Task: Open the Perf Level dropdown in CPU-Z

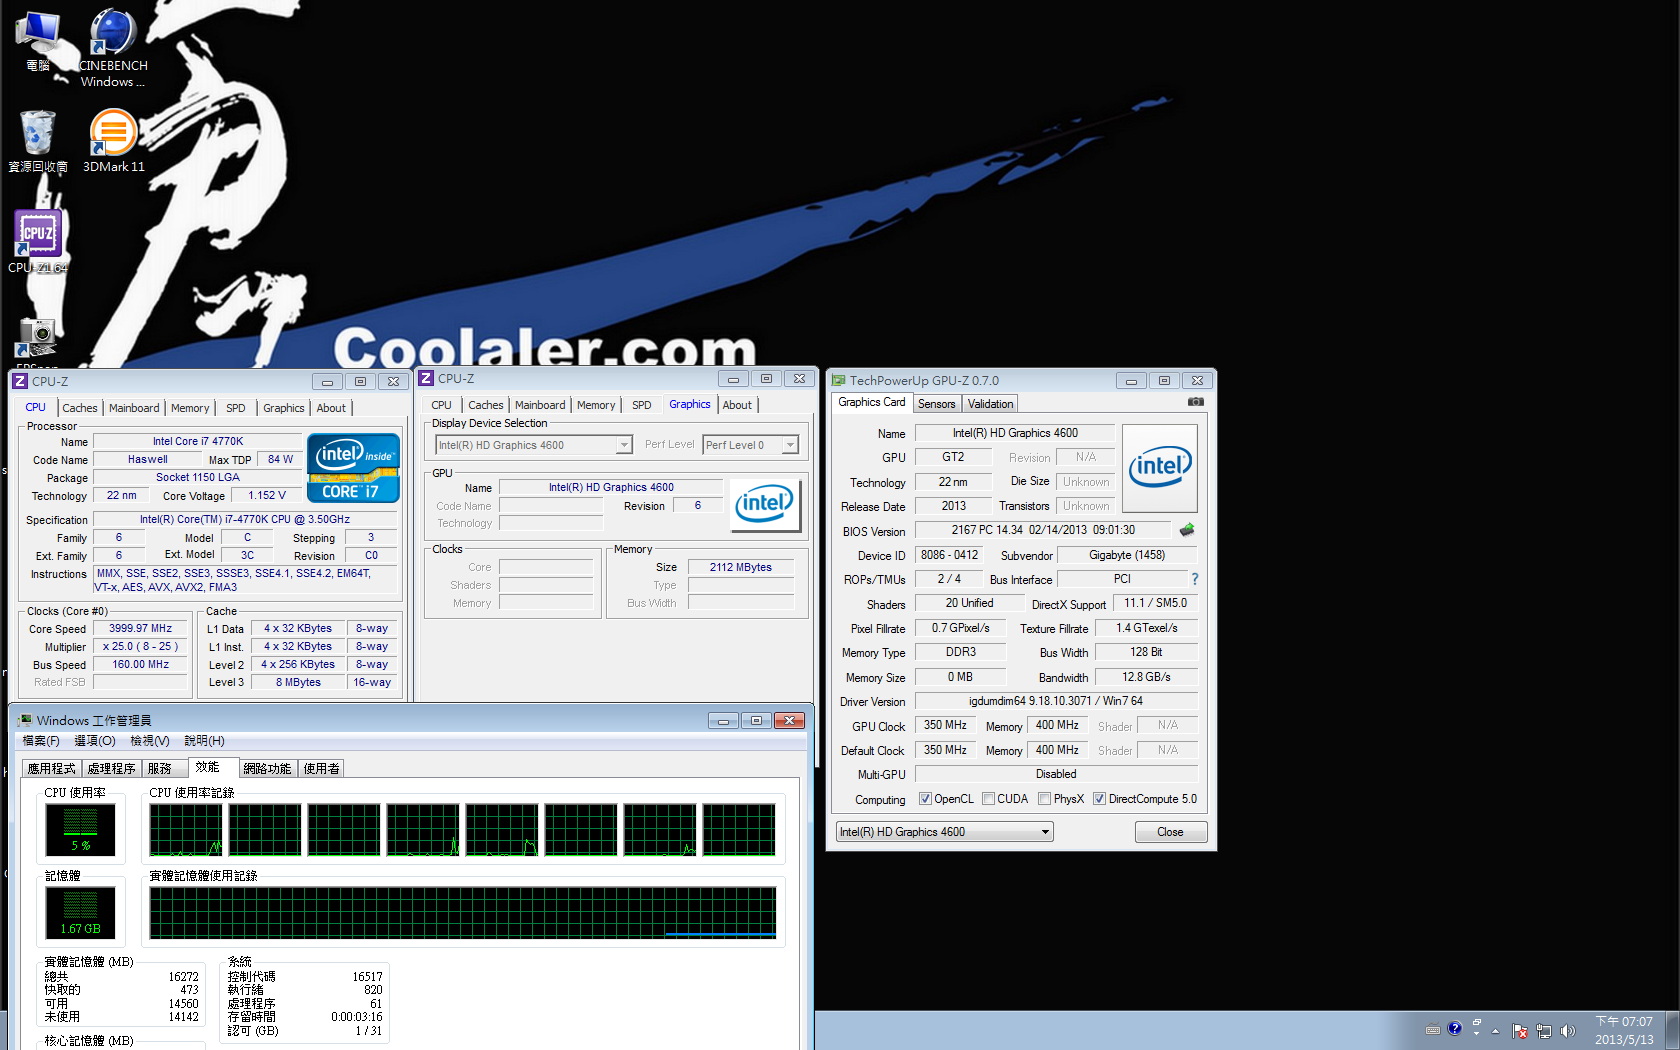Action: coord(750,445)
